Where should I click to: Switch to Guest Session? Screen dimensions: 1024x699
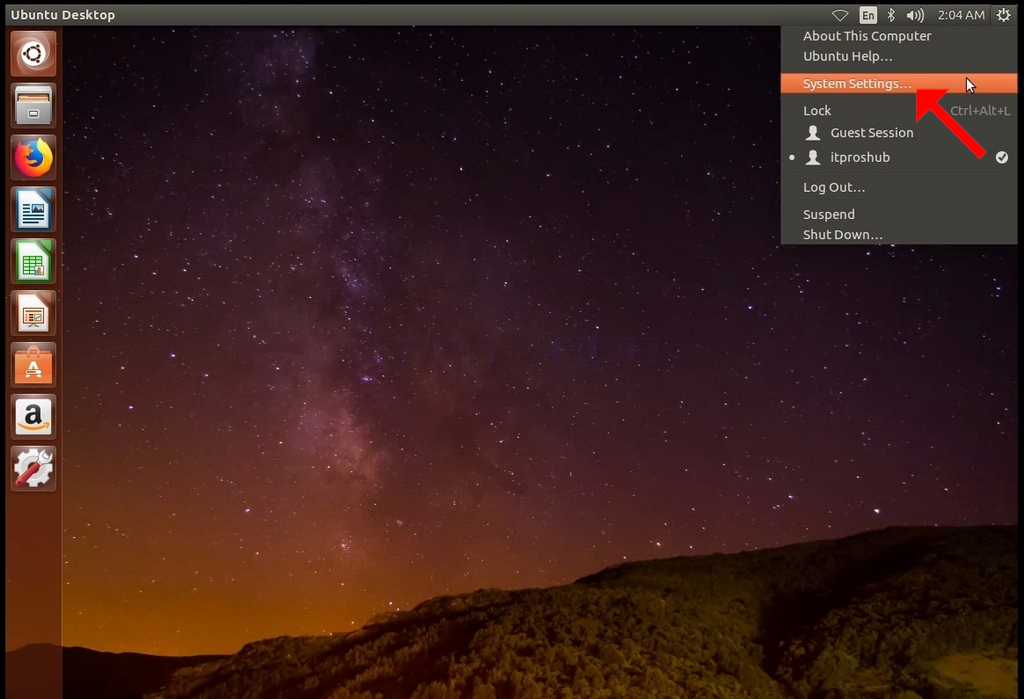click(899, 133)
